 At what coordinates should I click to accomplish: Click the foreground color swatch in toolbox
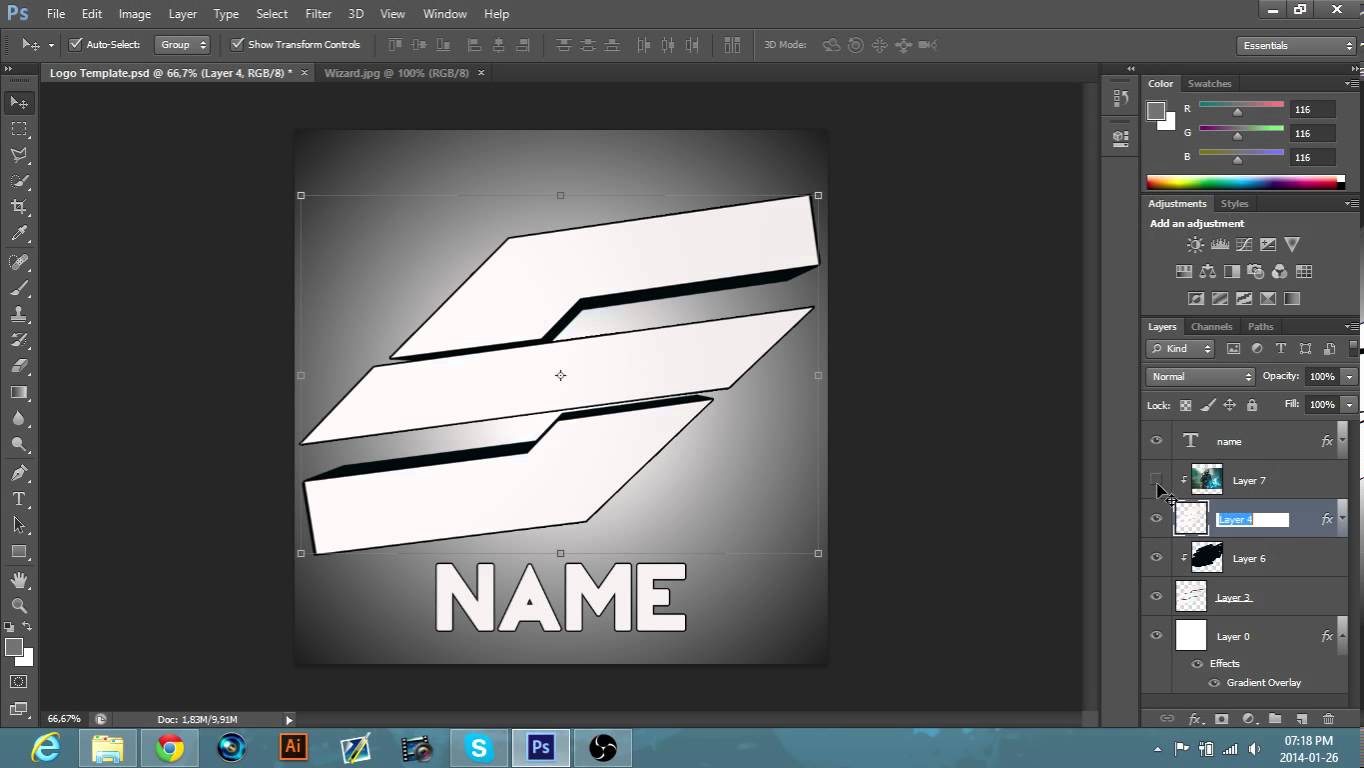pos(14,647)
